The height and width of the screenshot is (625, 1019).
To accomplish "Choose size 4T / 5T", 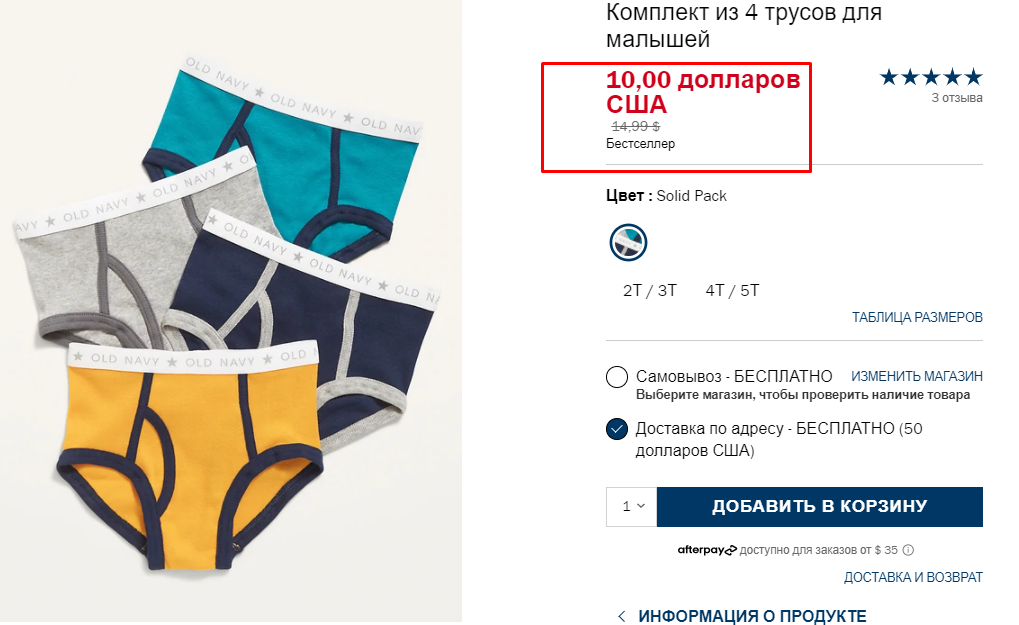I will pyautogui.click(x=732, y=290).
